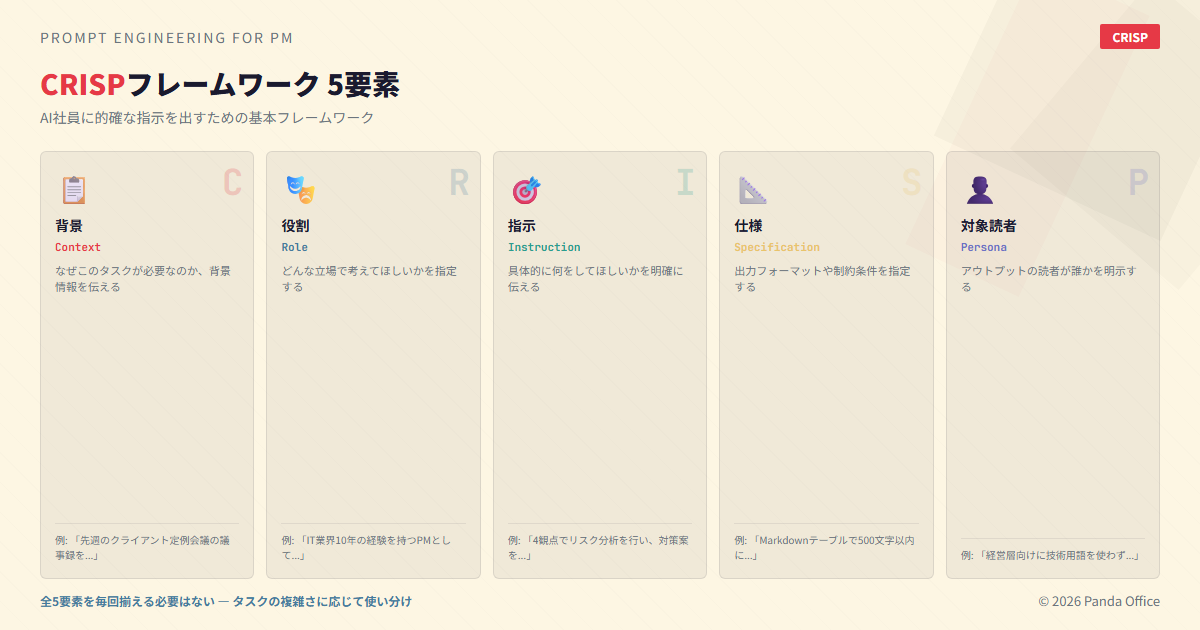Click the © 2026 Panda Office copyright text
This screenshot has width=1200, height=630.
(1099, 601)
